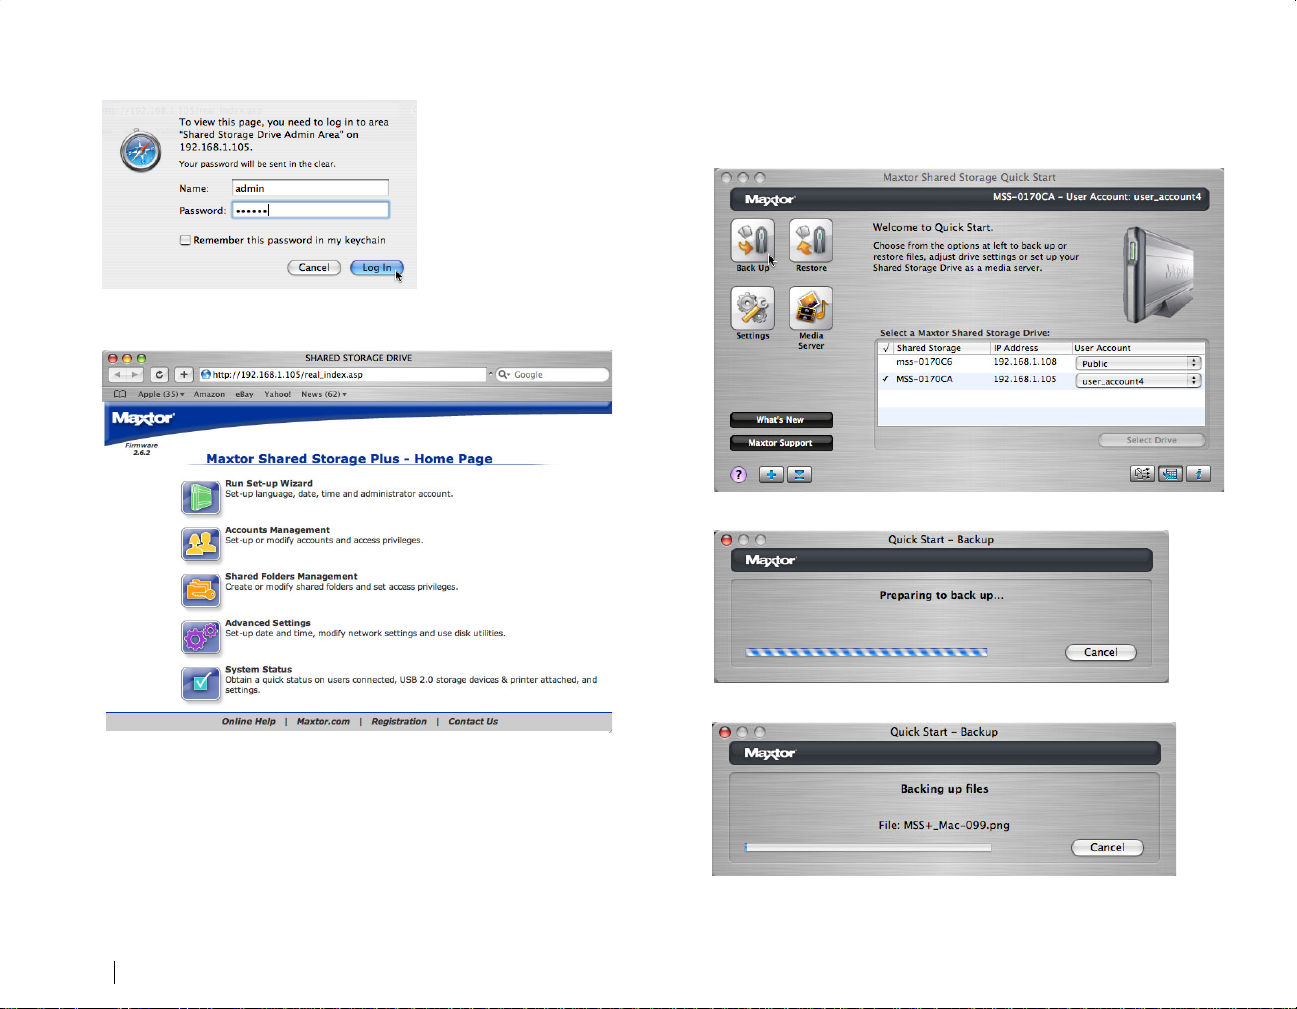Click the blue collapse icon next to the plus
This screenshot has height=1009, width=1297.
(x=799, y=475)
